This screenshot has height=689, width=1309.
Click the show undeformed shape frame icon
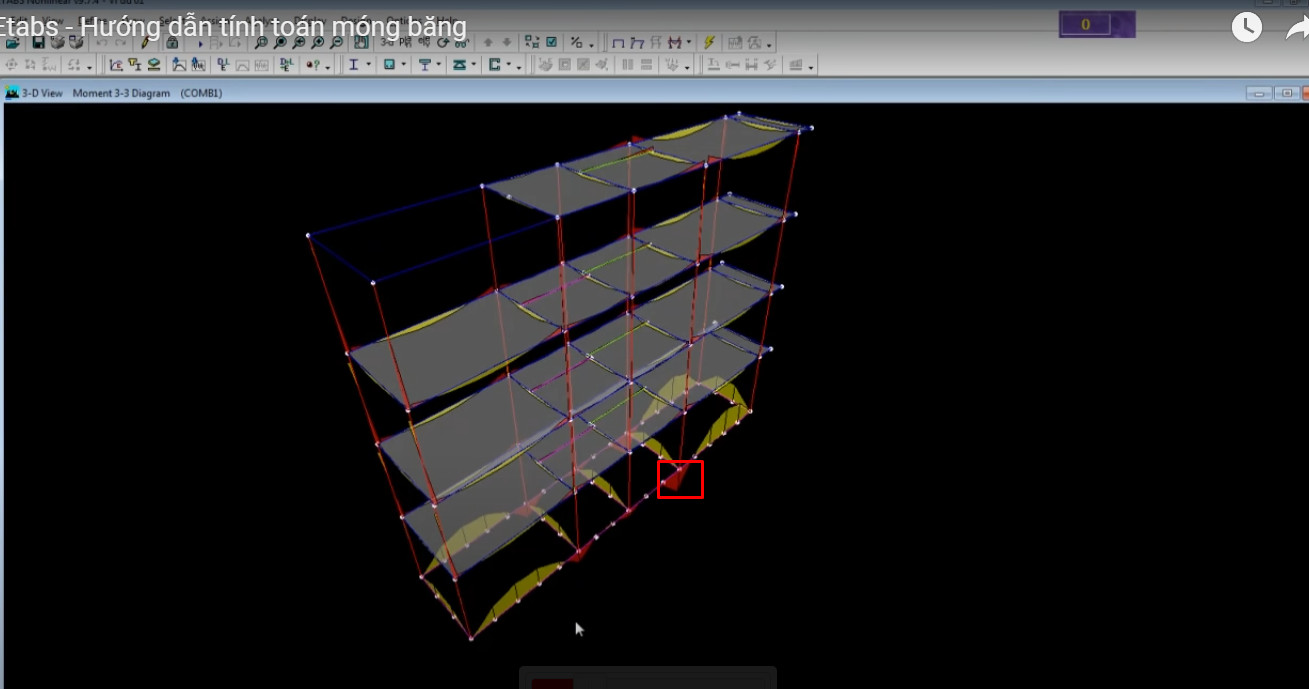(617, 43)
